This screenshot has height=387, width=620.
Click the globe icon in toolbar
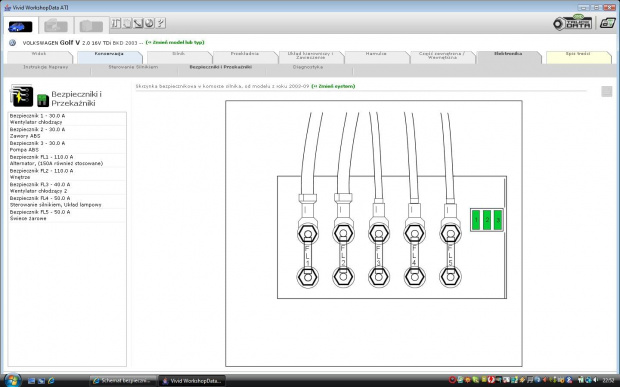coord(149,23)
